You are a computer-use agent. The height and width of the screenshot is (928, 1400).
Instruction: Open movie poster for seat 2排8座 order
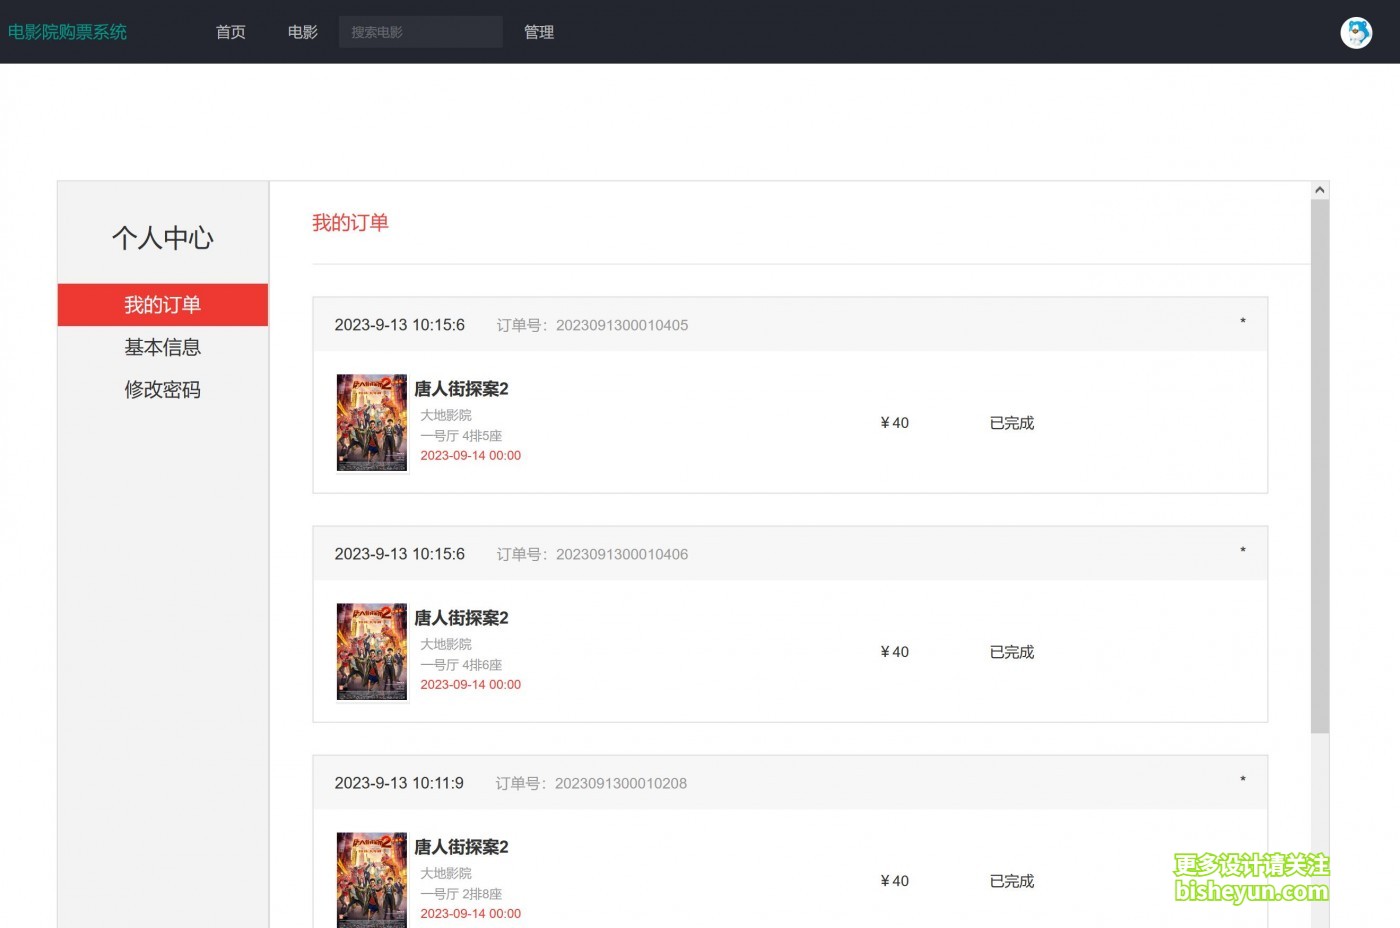pyautogui.click(x=372, y=880)
